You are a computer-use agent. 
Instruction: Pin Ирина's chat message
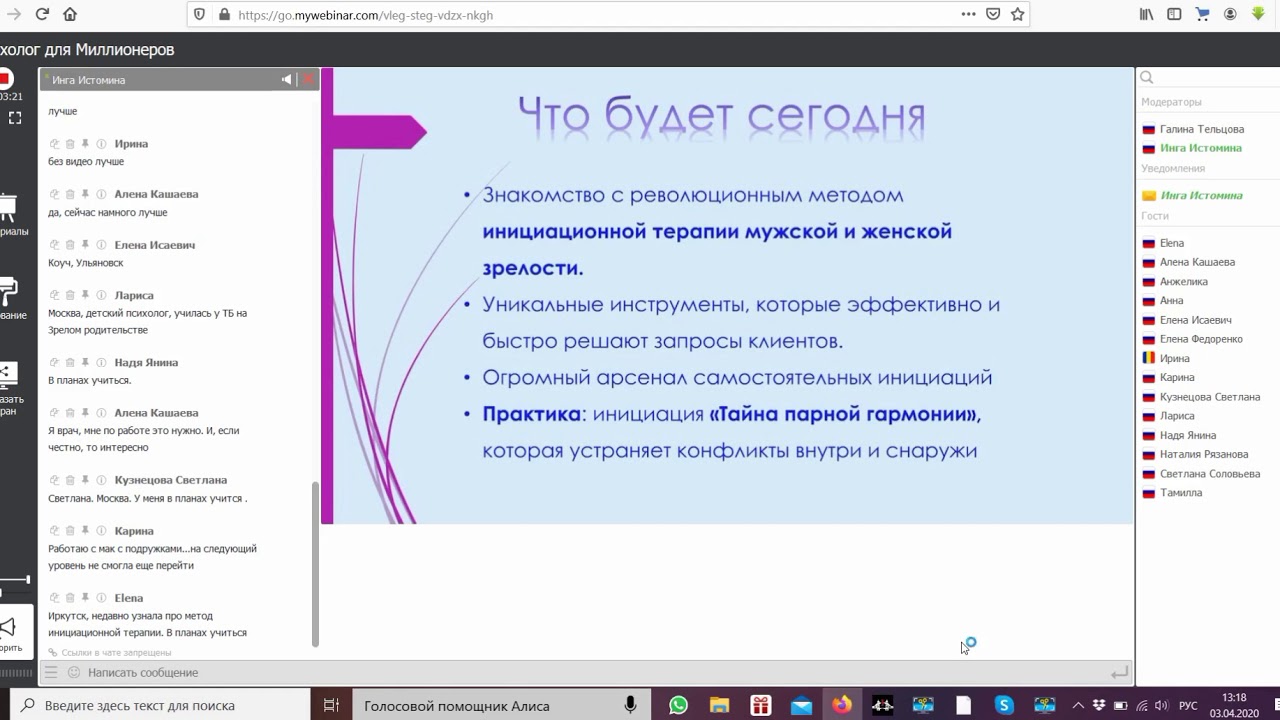pyautogui.click(x=86, y=144)
